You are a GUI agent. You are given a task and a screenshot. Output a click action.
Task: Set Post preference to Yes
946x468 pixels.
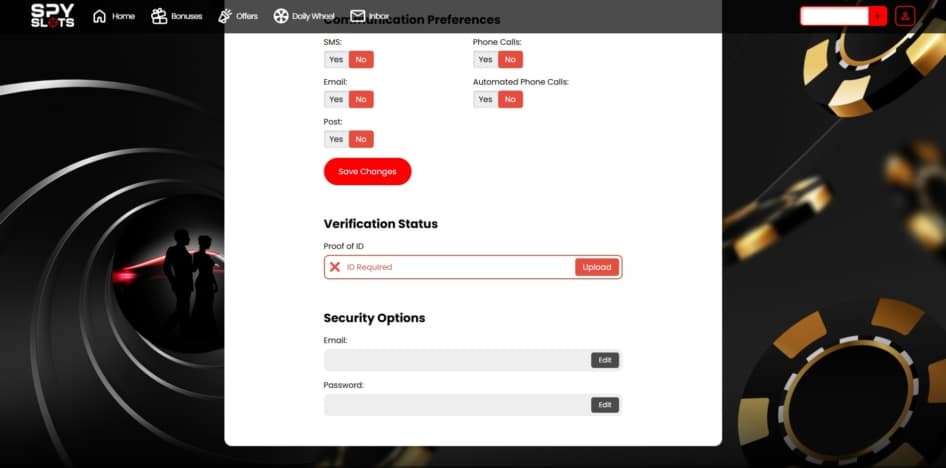(336, 139)
